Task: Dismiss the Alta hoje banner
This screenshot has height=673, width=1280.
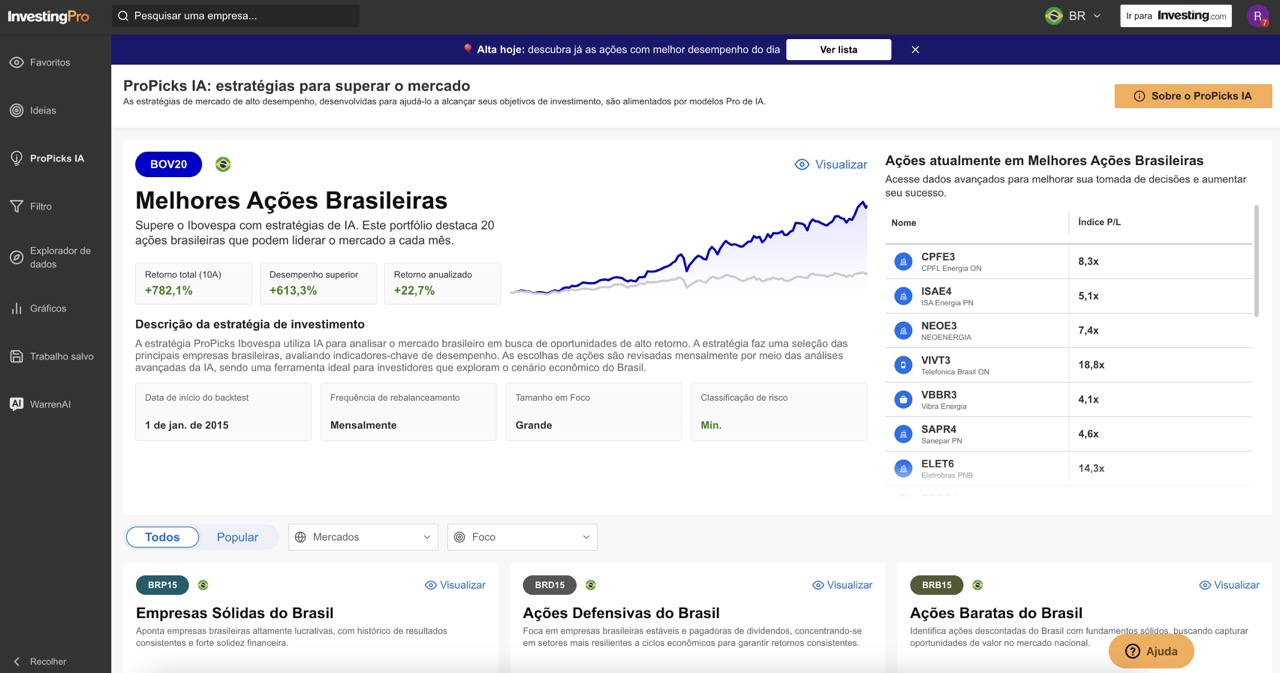Action: (x=915, y=50)
